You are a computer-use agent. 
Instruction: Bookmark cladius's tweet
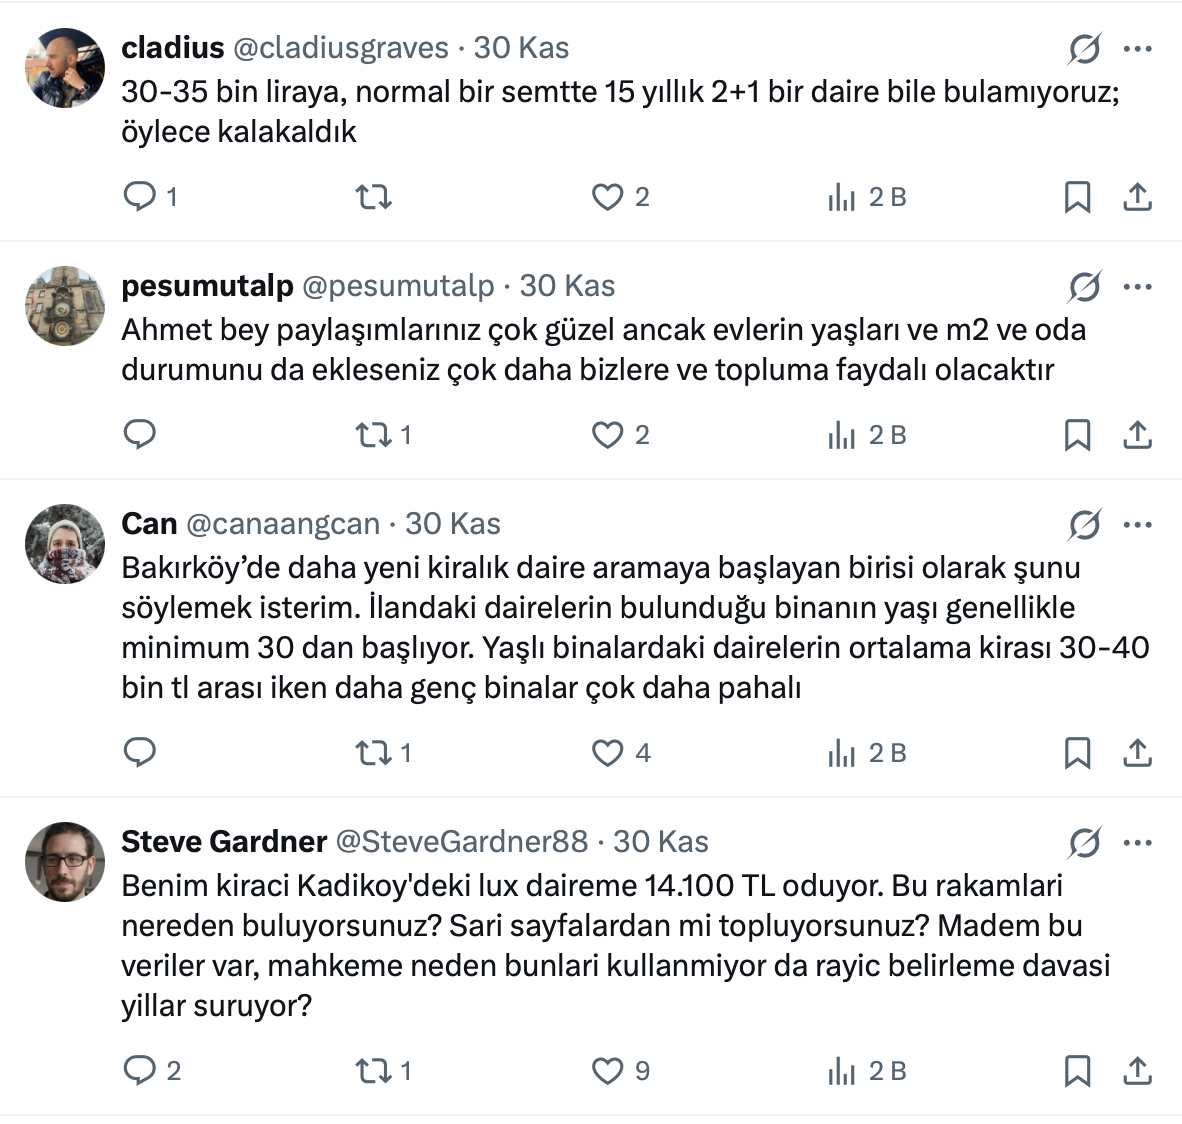point(1077,197)
